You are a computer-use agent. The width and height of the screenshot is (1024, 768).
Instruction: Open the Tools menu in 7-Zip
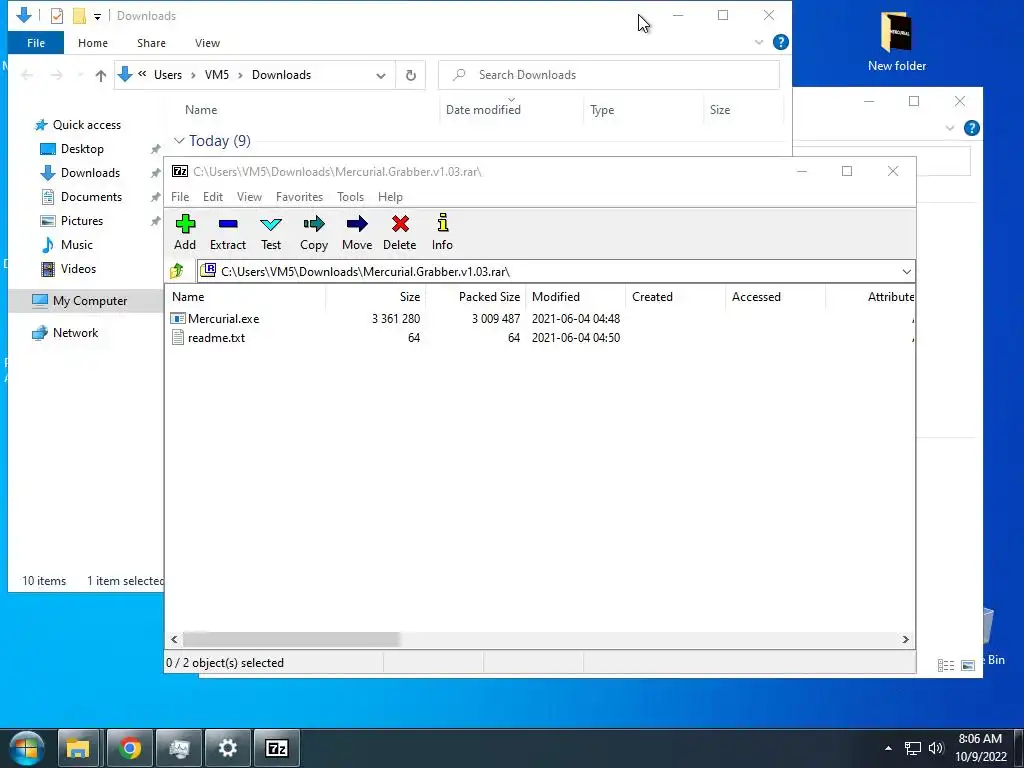pos(350,197)
